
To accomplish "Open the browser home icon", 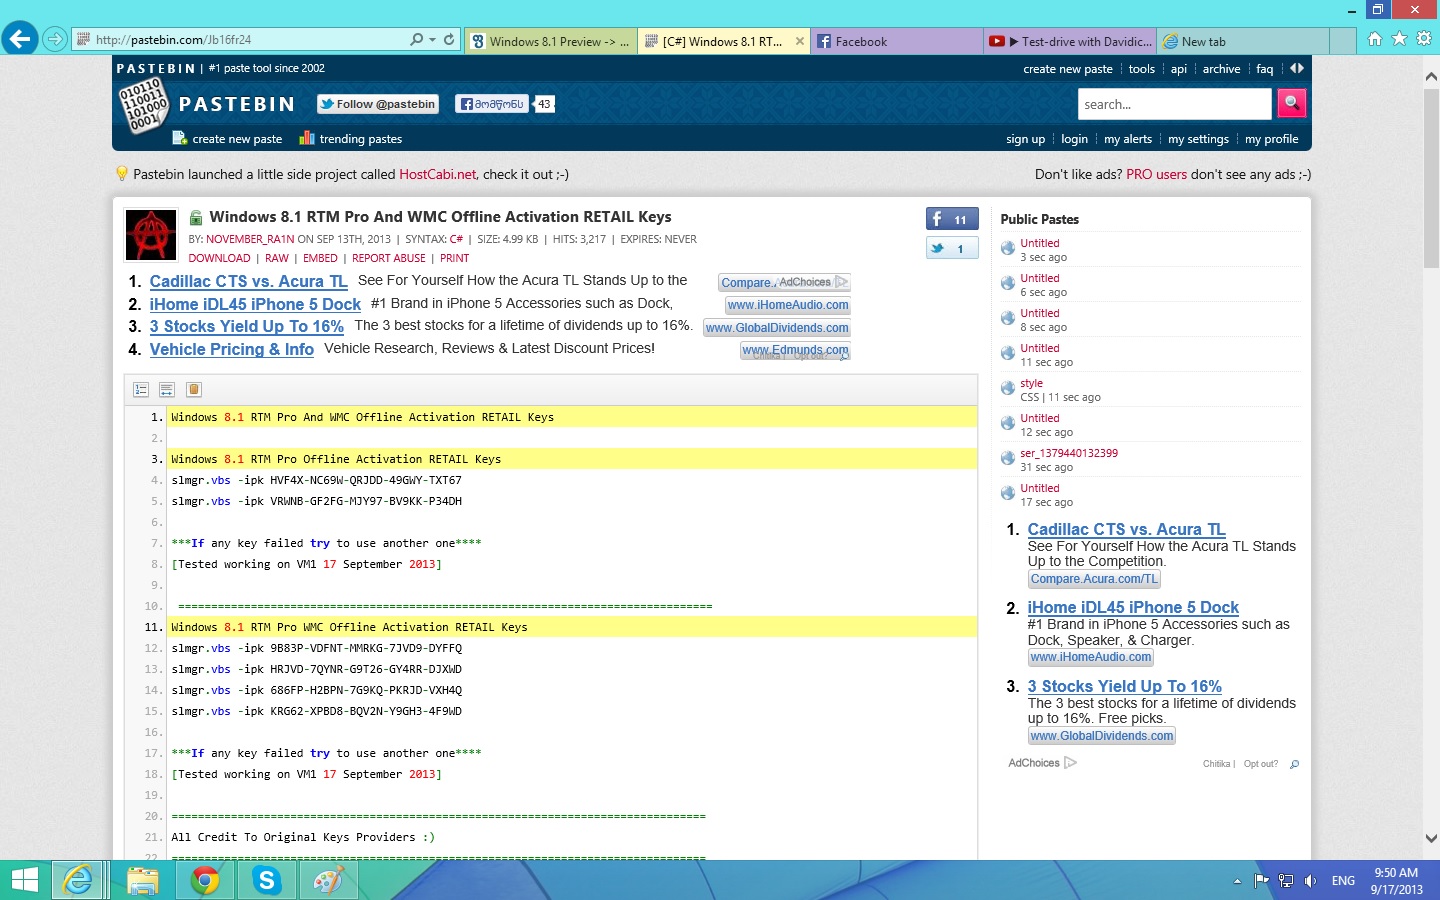I will pos(1375,39).
